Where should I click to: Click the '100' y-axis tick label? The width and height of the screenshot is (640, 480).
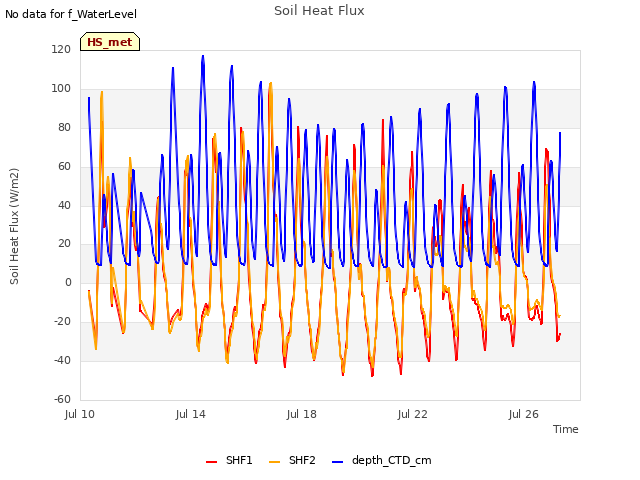click(61, 89)
